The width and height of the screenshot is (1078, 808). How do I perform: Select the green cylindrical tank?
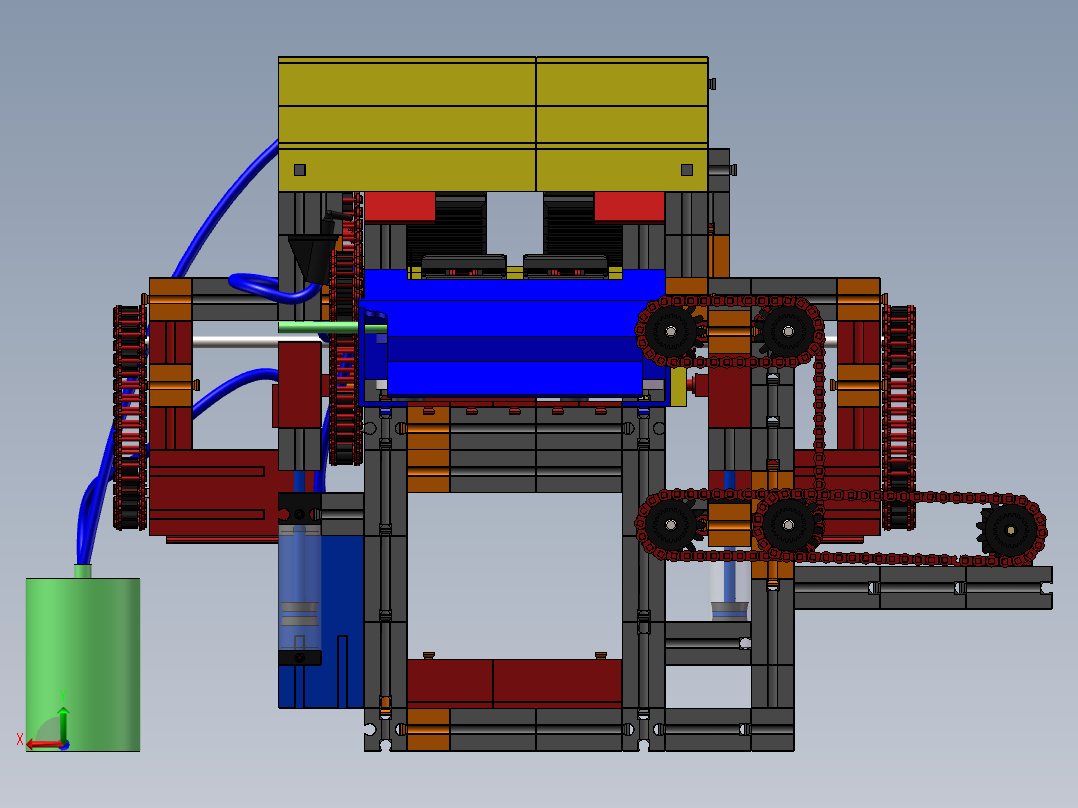click(x=82, y=664)
